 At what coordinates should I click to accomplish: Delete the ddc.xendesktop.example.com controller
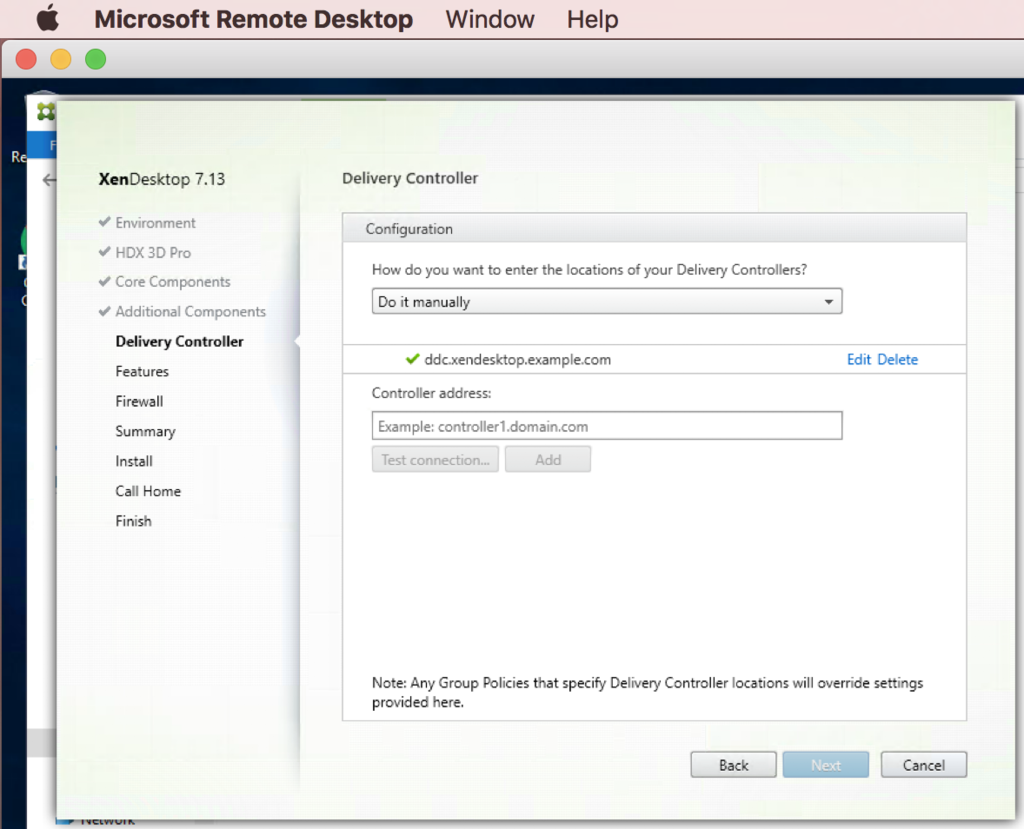click(897, 359)
